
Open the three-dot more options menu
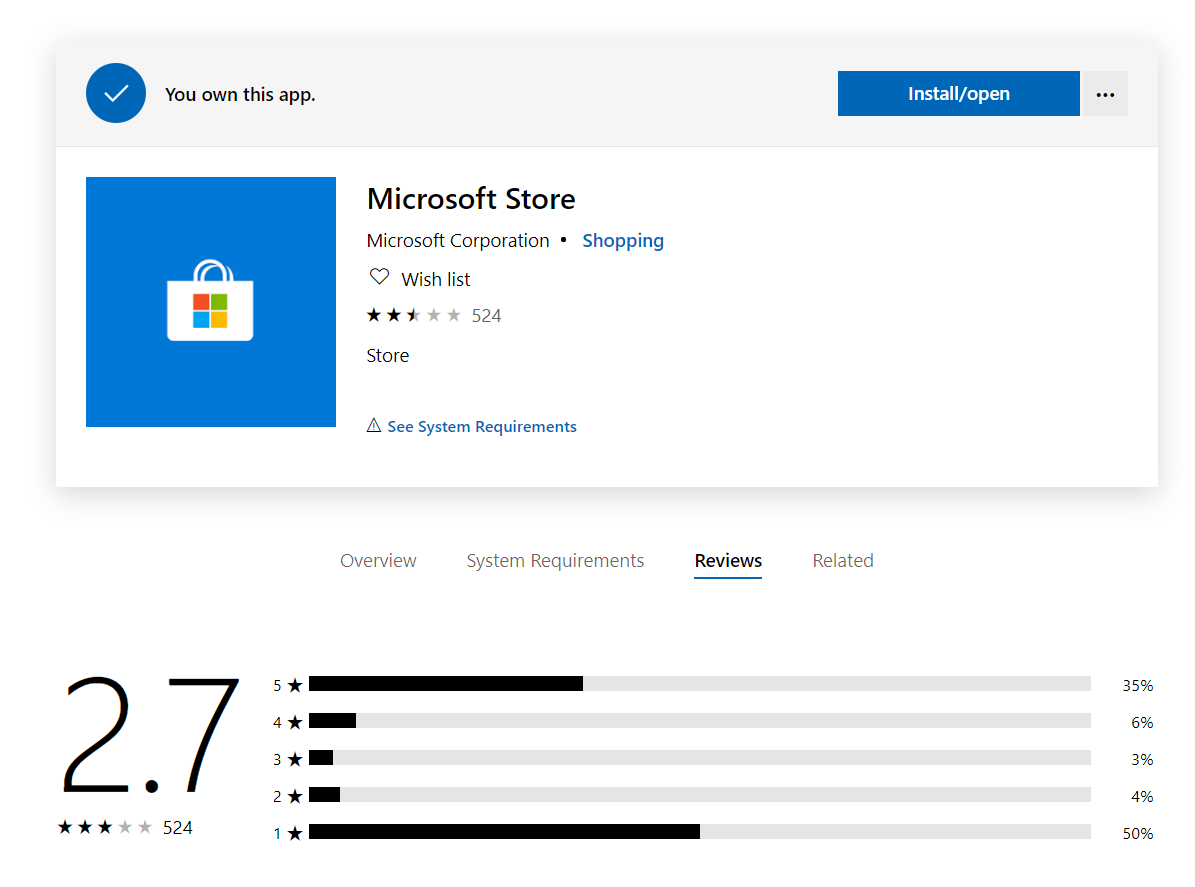point(1104,94)
